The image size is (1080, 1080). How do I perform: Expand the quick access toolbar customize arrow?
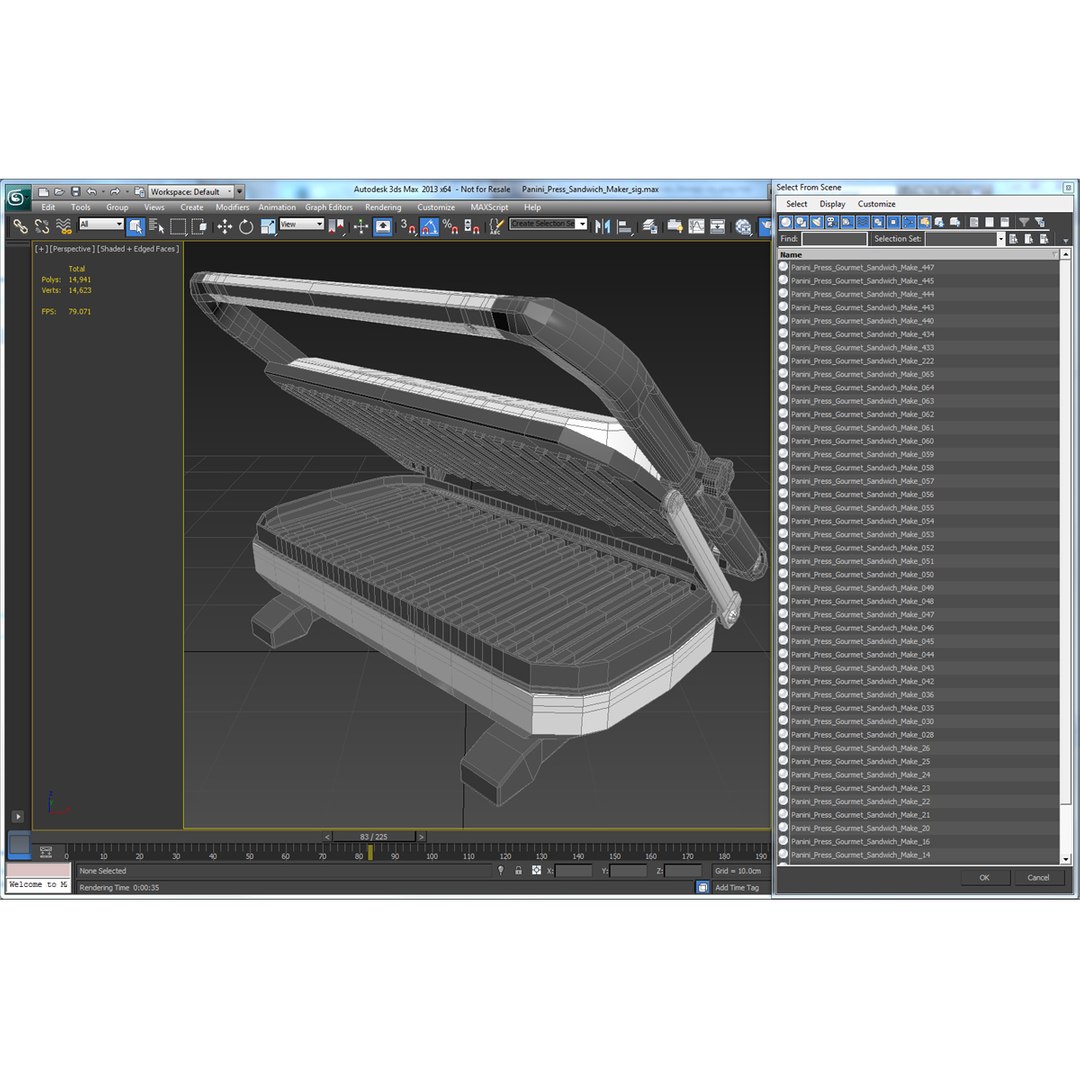[x=239, y=191]
